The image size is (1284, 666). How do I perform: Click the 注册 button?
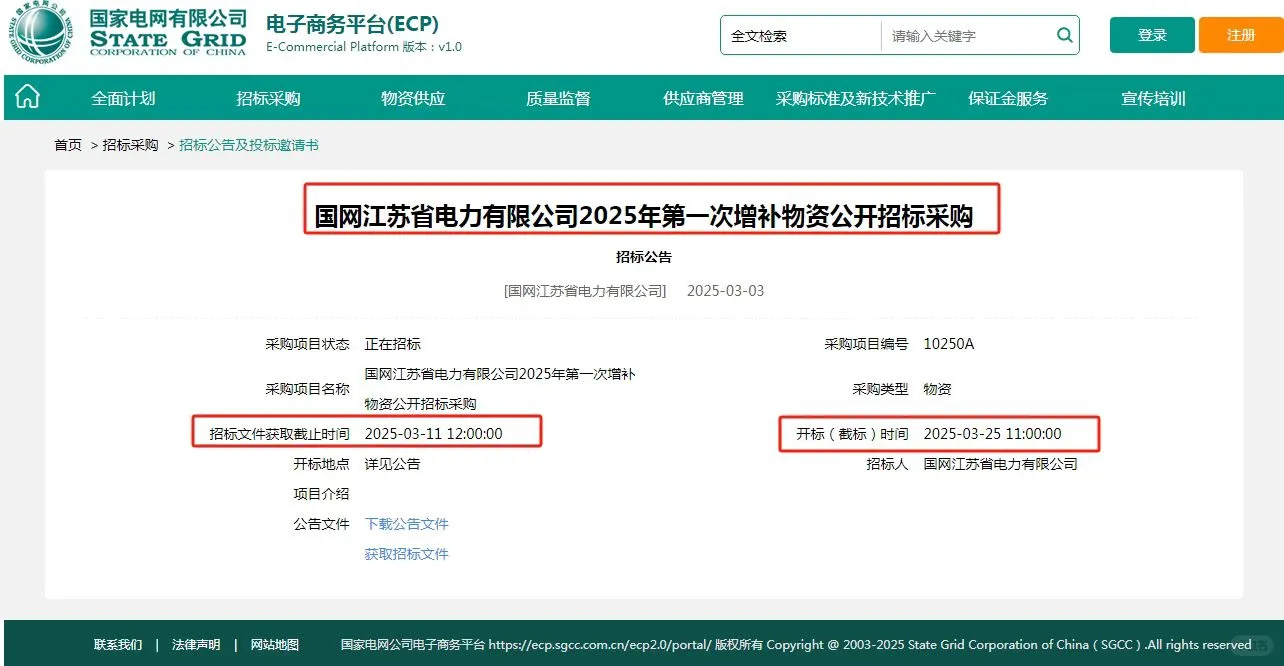1241,35
